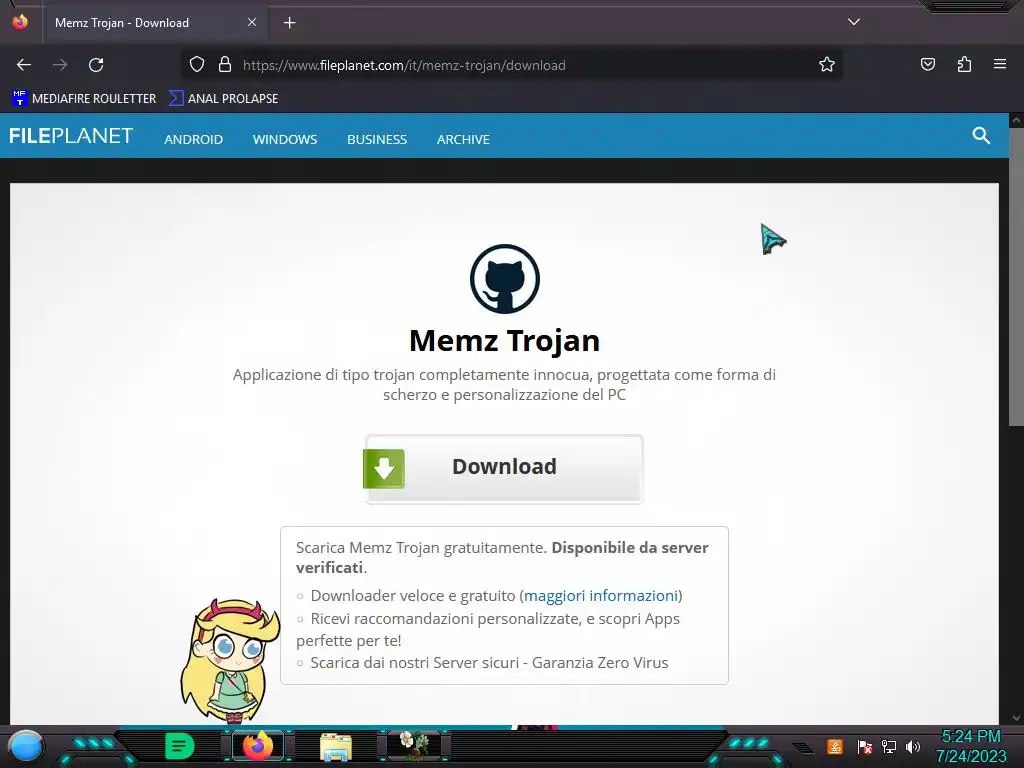The width and height of the screenshot is (1024, 768).
Task: Click the big Download button
Action: pyautogui.click(x=504, y=468)
